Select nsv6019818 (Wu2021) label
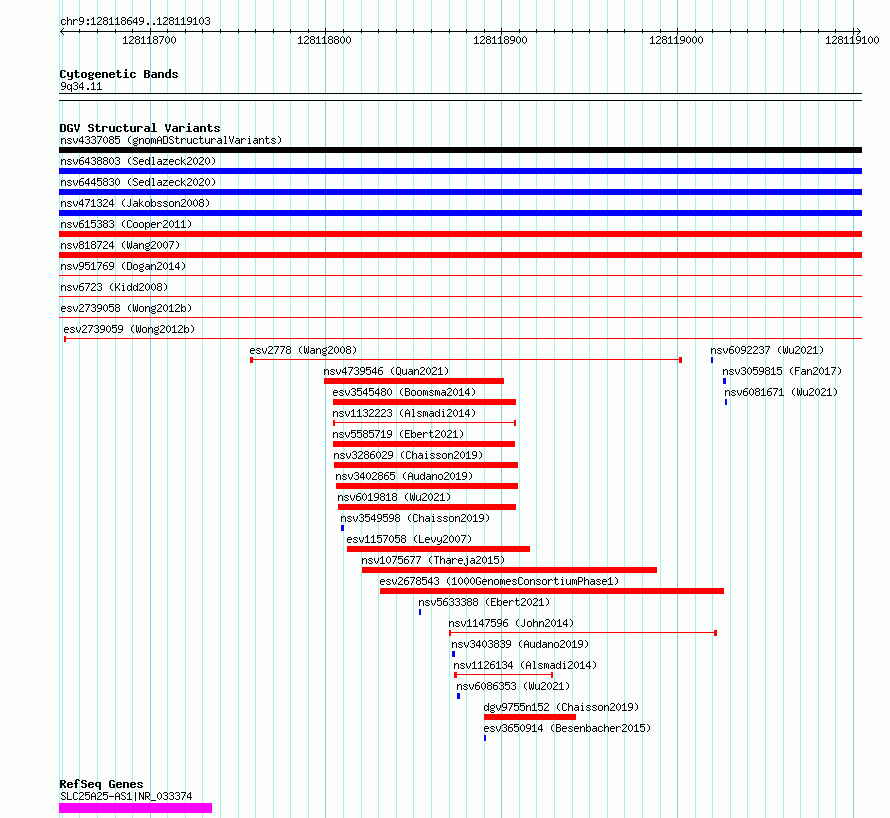 coord(394,497)
